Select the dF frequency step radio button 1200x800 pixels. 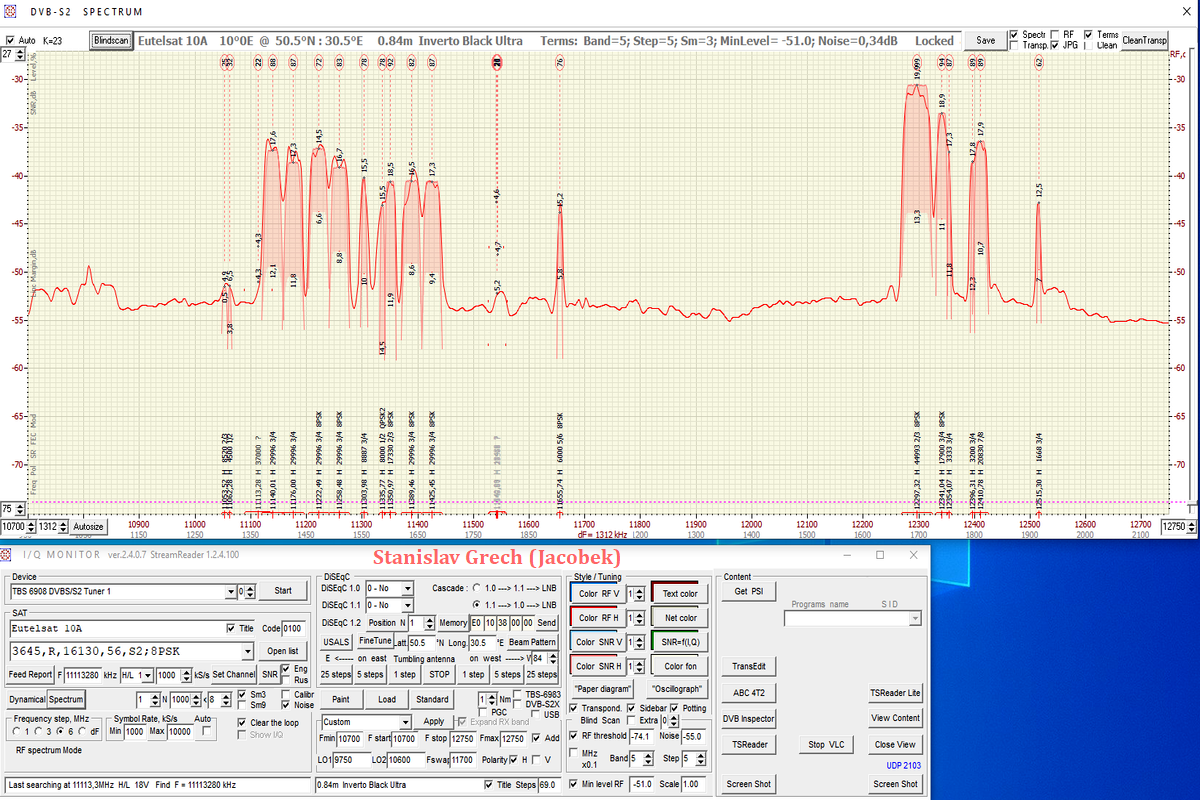pyautogui.click(x=83, y=731)
